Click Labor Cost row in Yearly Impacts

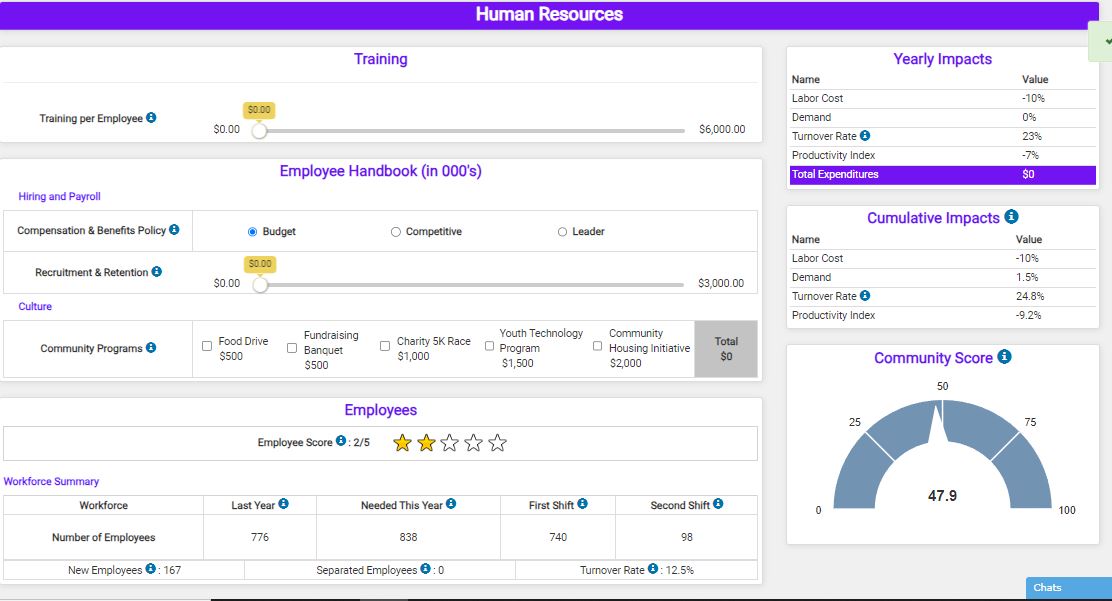943,99
